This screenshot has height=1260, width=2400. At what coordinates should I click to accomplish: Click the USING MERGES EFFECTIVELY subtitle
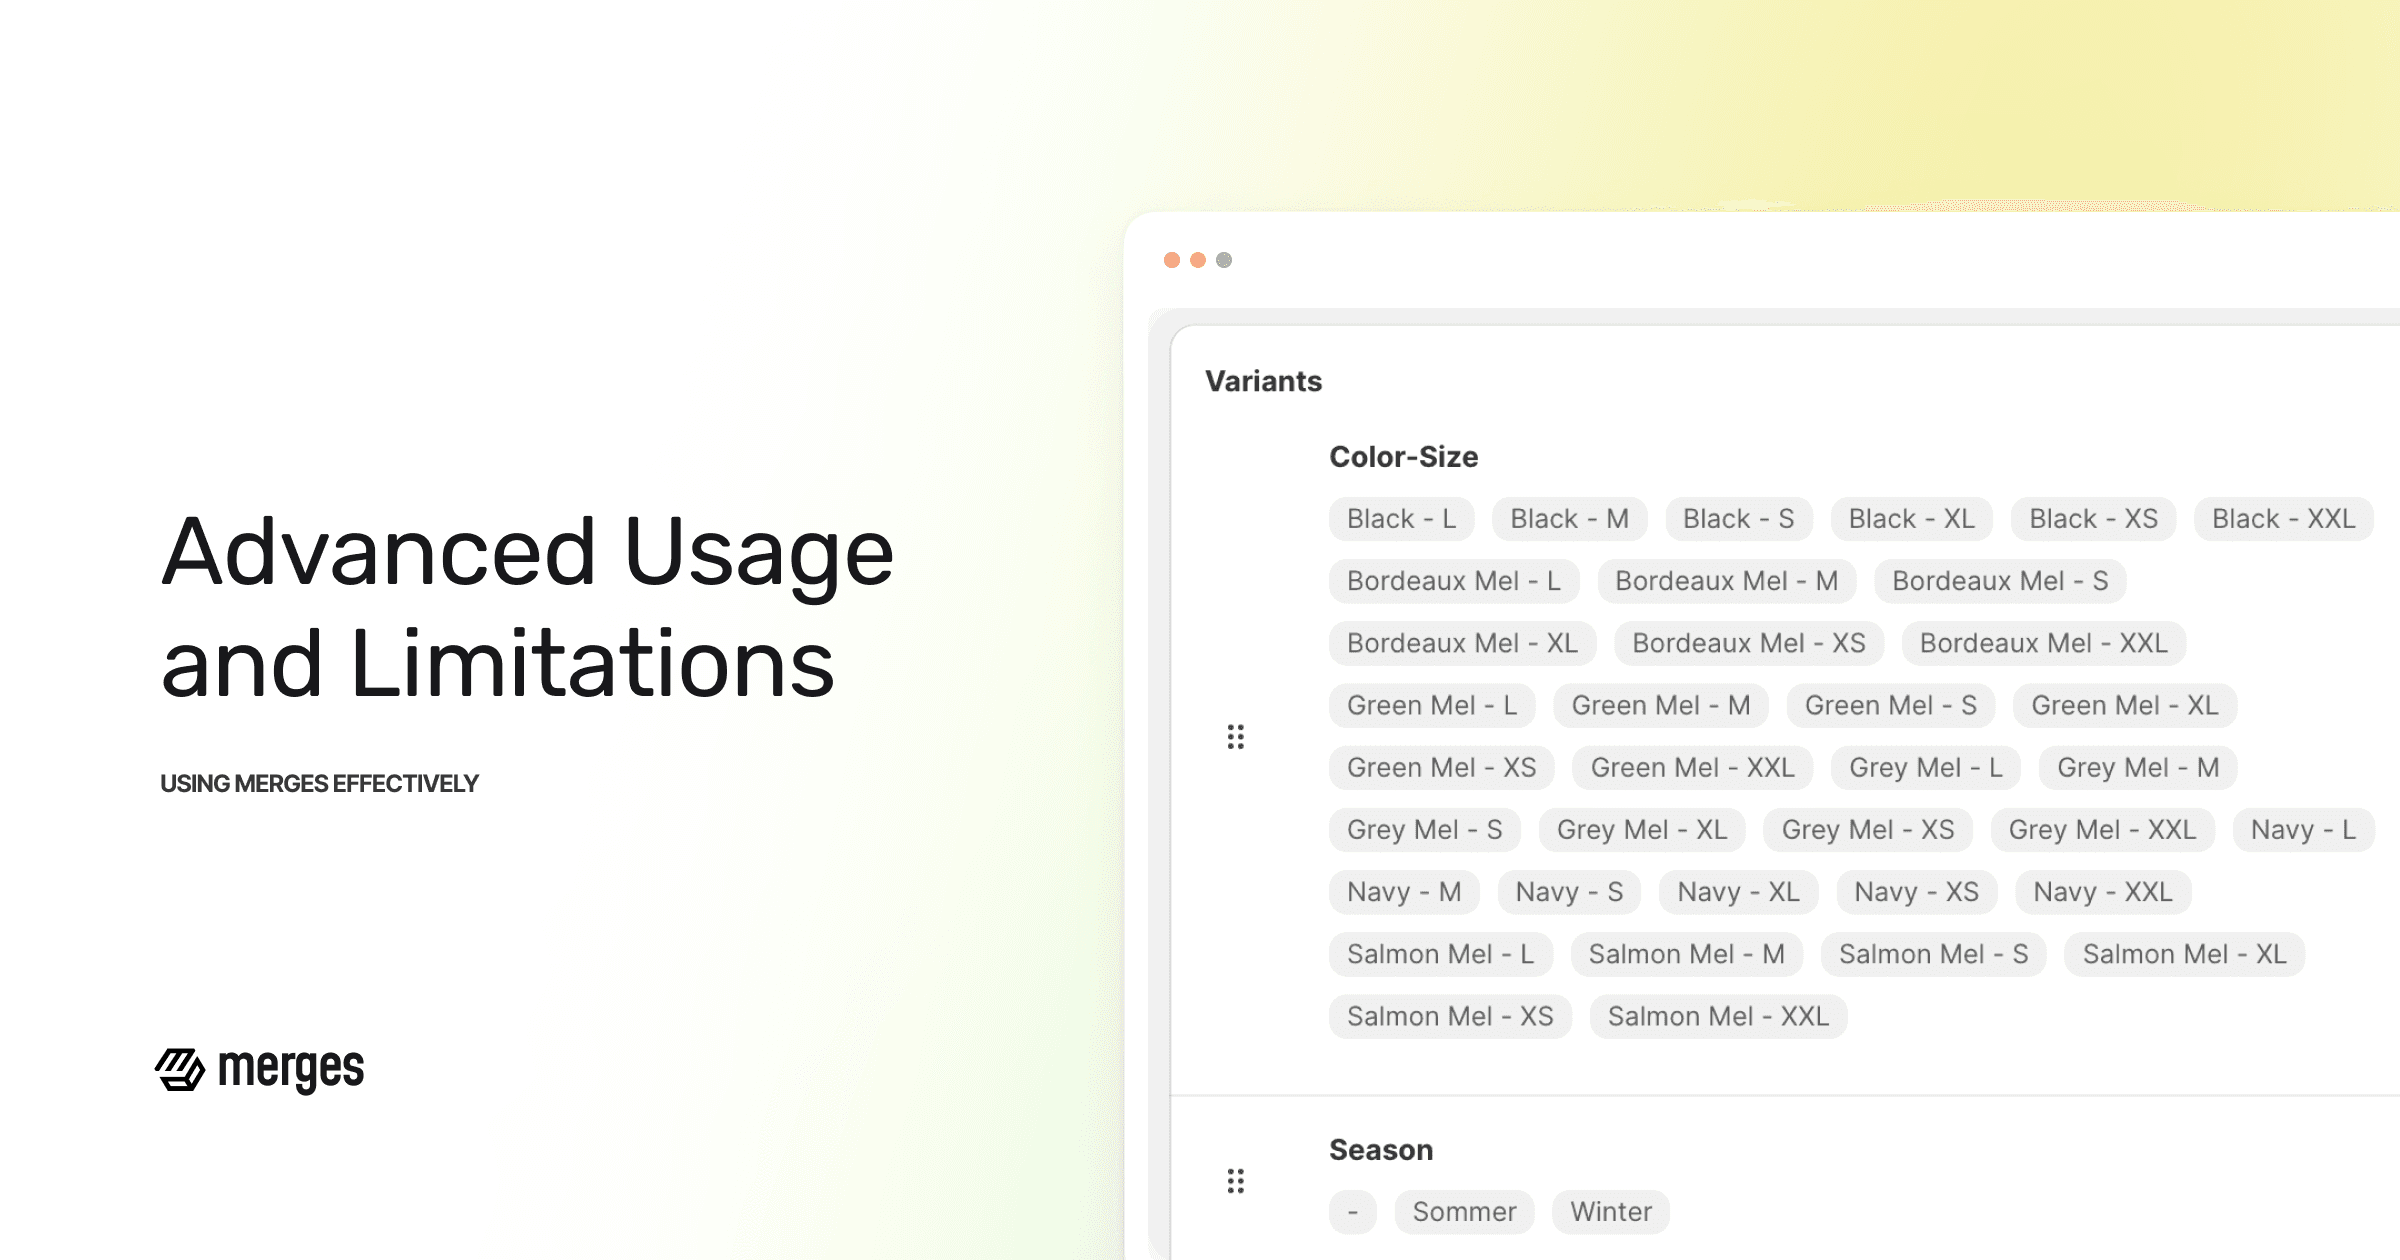click(x=319, y=783)
